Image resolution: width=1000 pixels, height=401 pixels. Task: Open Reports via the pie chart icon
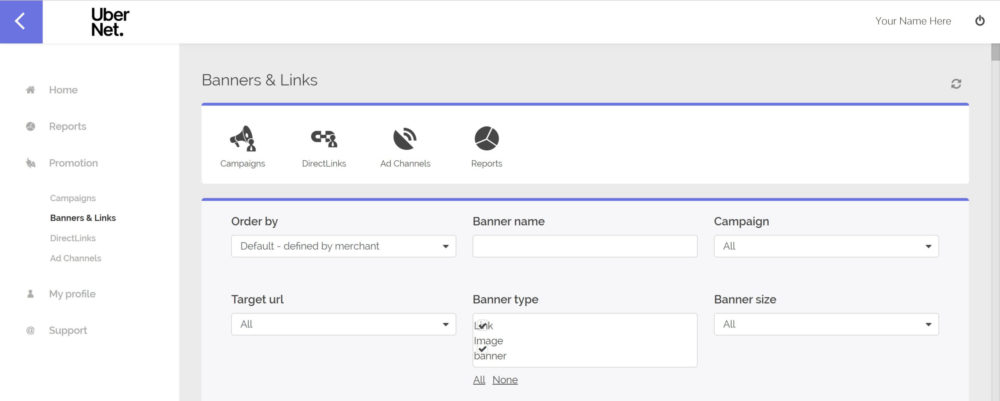pyautogui.click(x=486, y=139)
